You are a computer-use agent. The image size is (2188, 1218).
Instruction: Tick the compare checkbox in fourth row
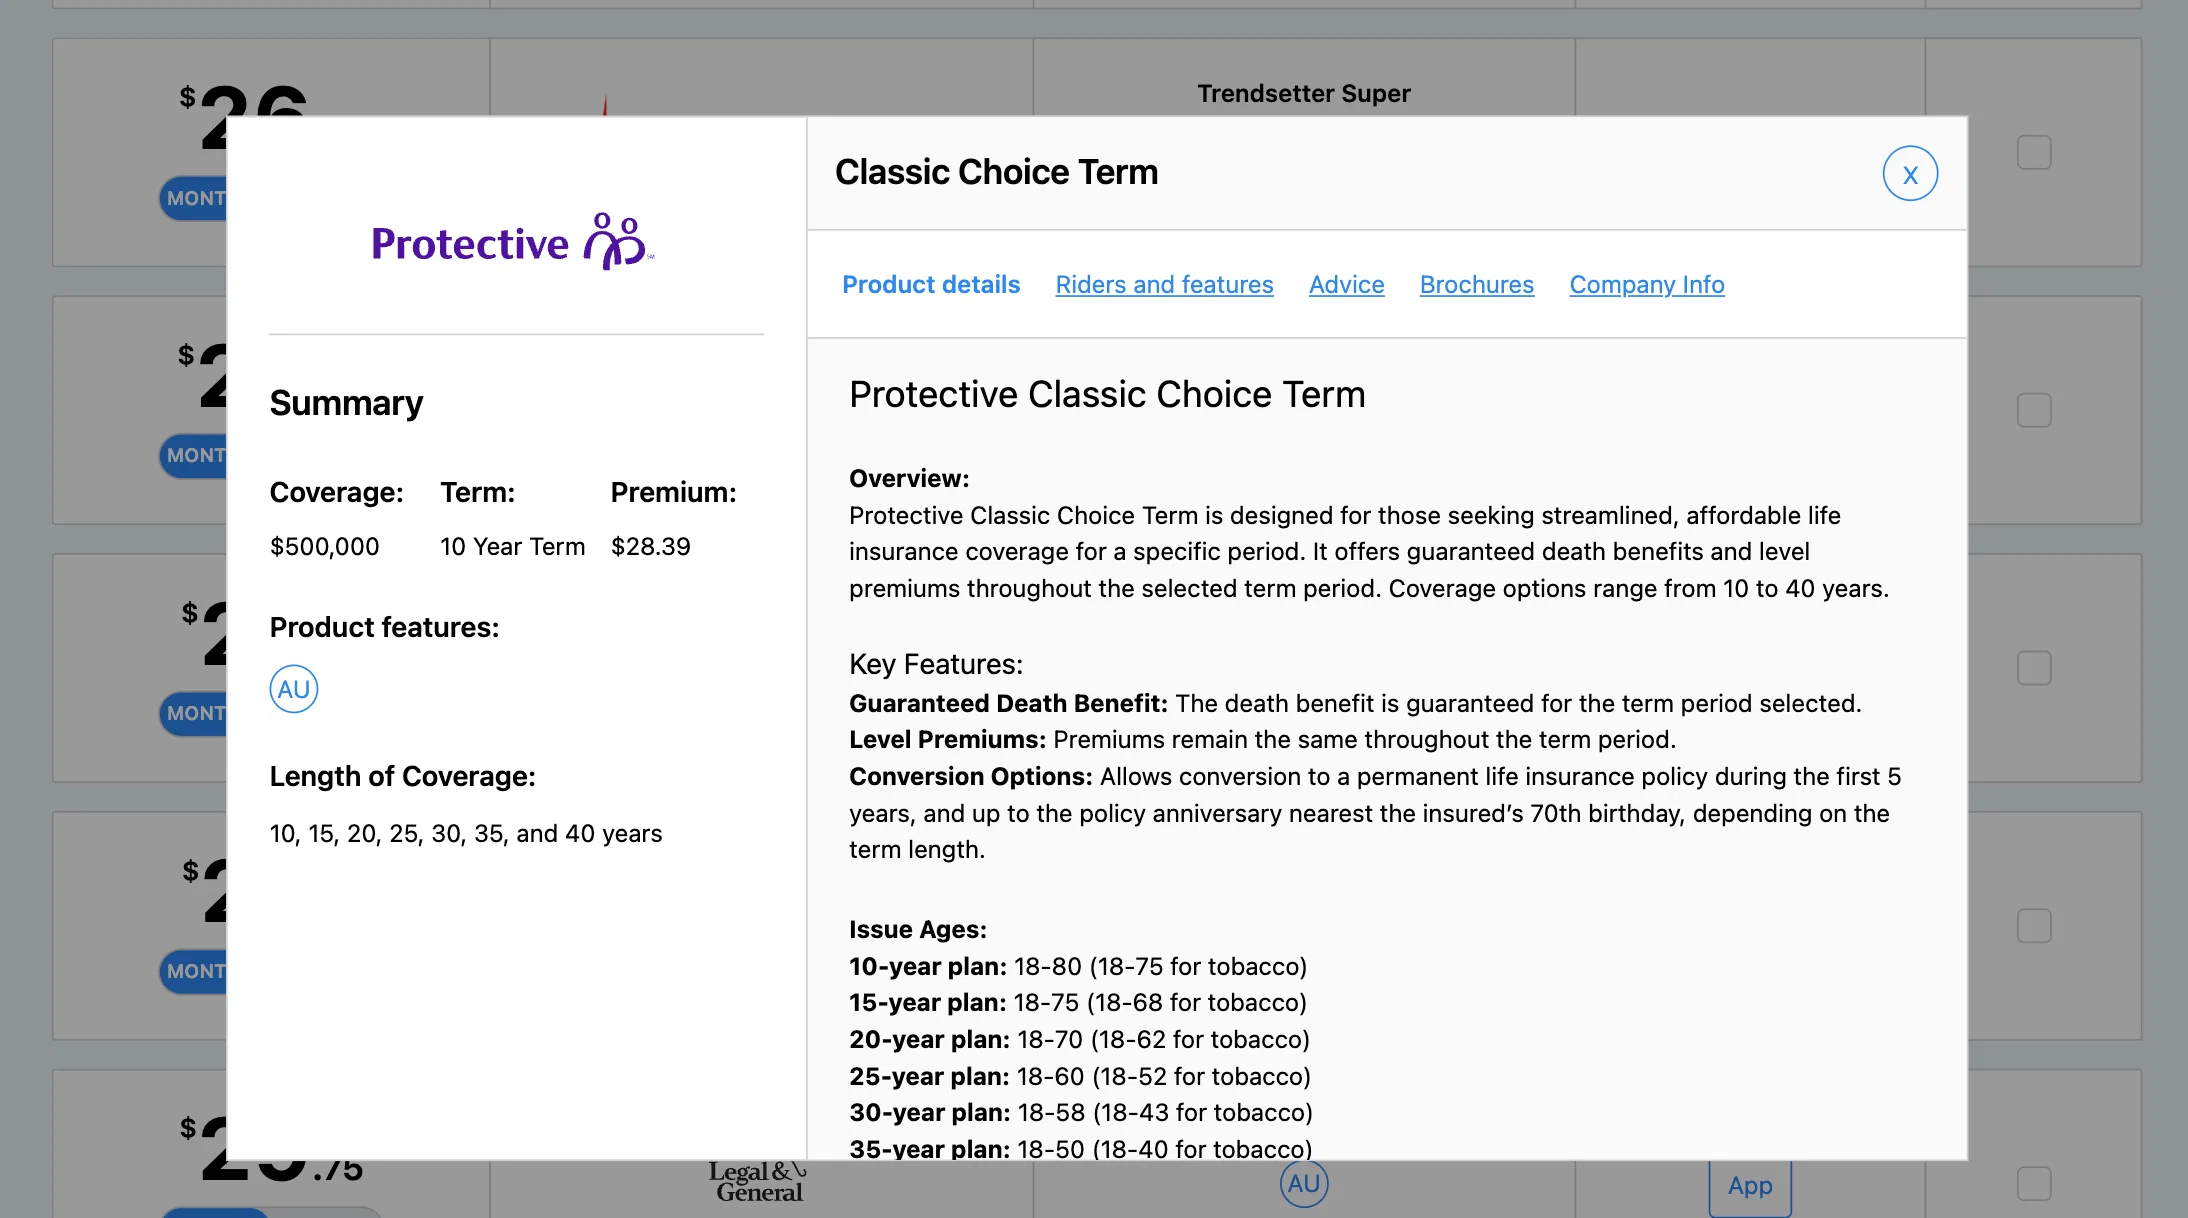pyautogui.click(x=2034, y=926)
